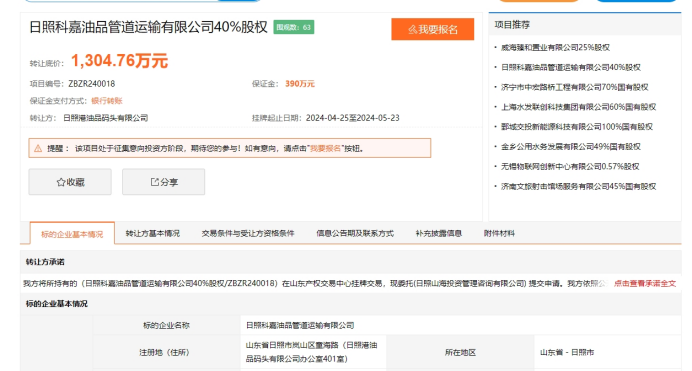Click the 收藏 star button
Viewport: 692px width, 371px height.
[x=70, y=182]
